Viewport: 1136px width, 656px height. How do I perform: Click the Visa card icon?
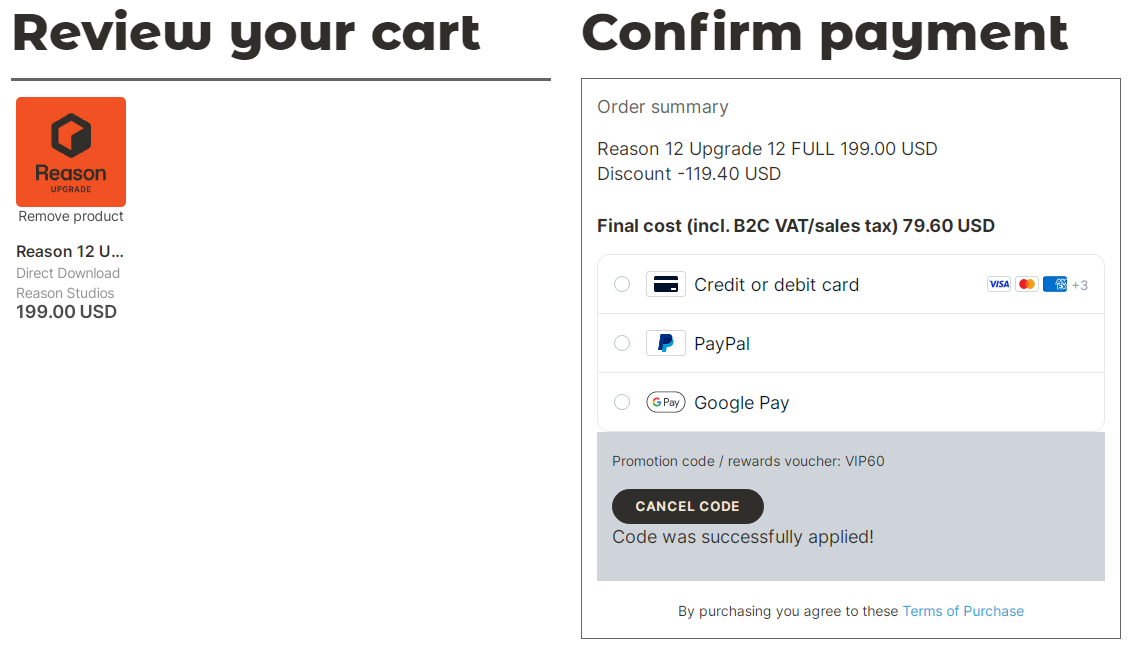click(x=998, y=284)
